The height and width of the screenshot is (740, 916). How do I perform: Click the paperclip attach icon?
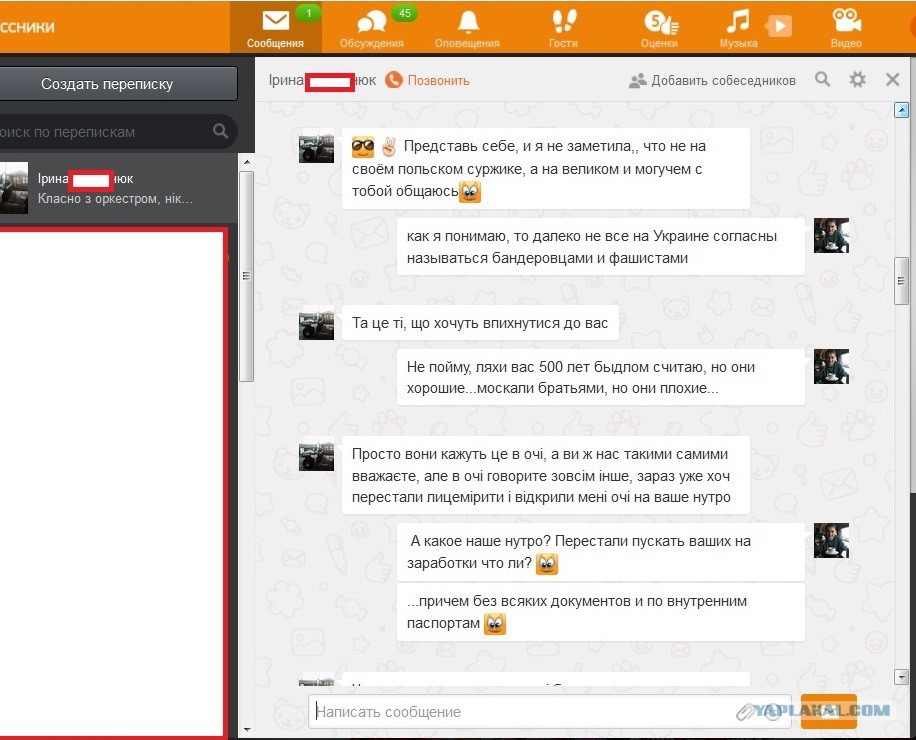point(746,712)
